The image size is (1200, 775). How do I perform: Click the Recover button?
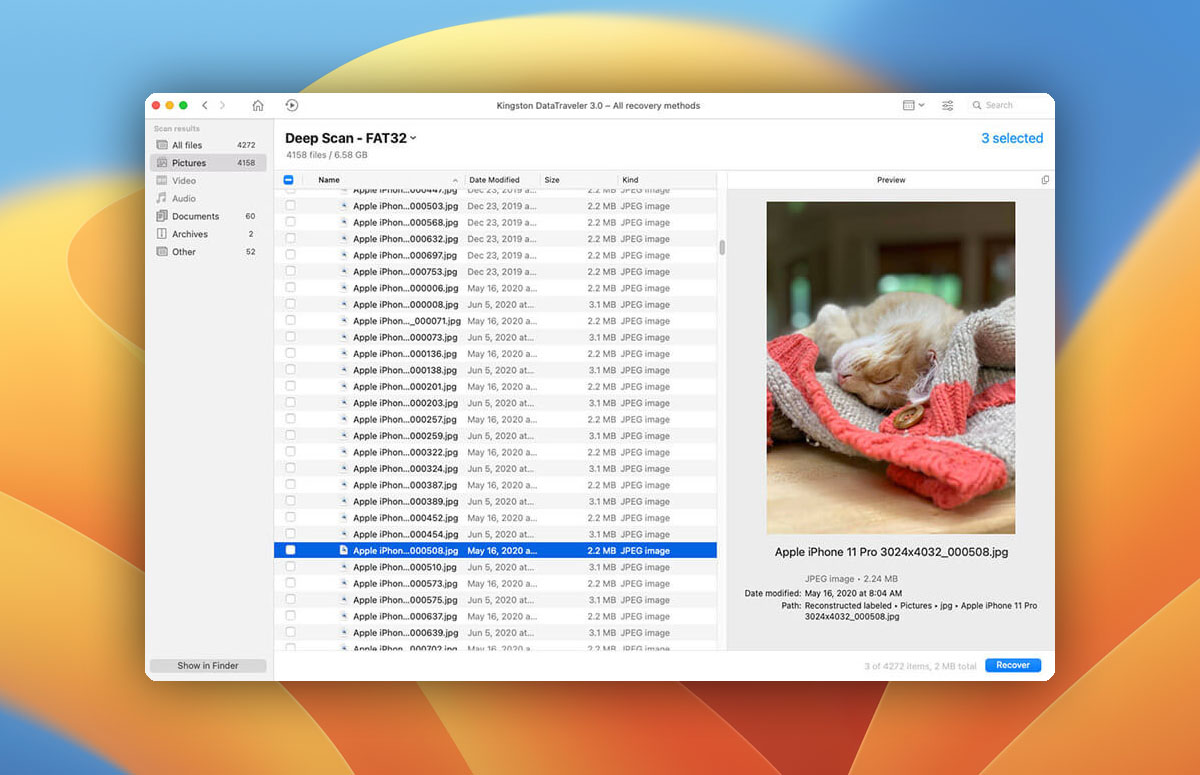point(1013,665)
